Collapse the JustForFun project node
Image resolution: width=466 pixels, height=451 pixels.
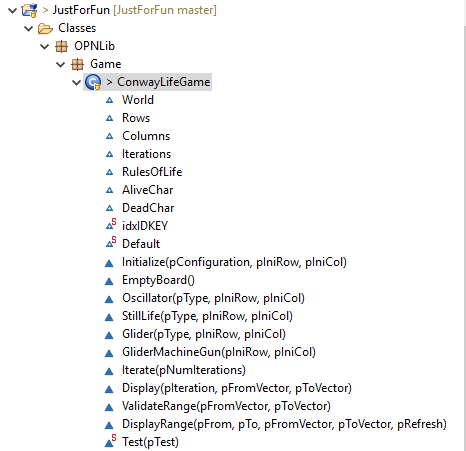tap(12, 10)
